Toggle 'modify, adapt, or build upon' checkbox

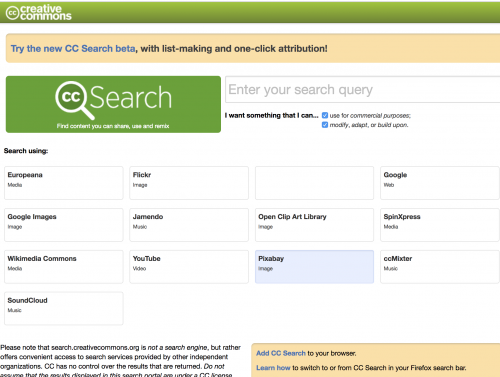point(325,125)
